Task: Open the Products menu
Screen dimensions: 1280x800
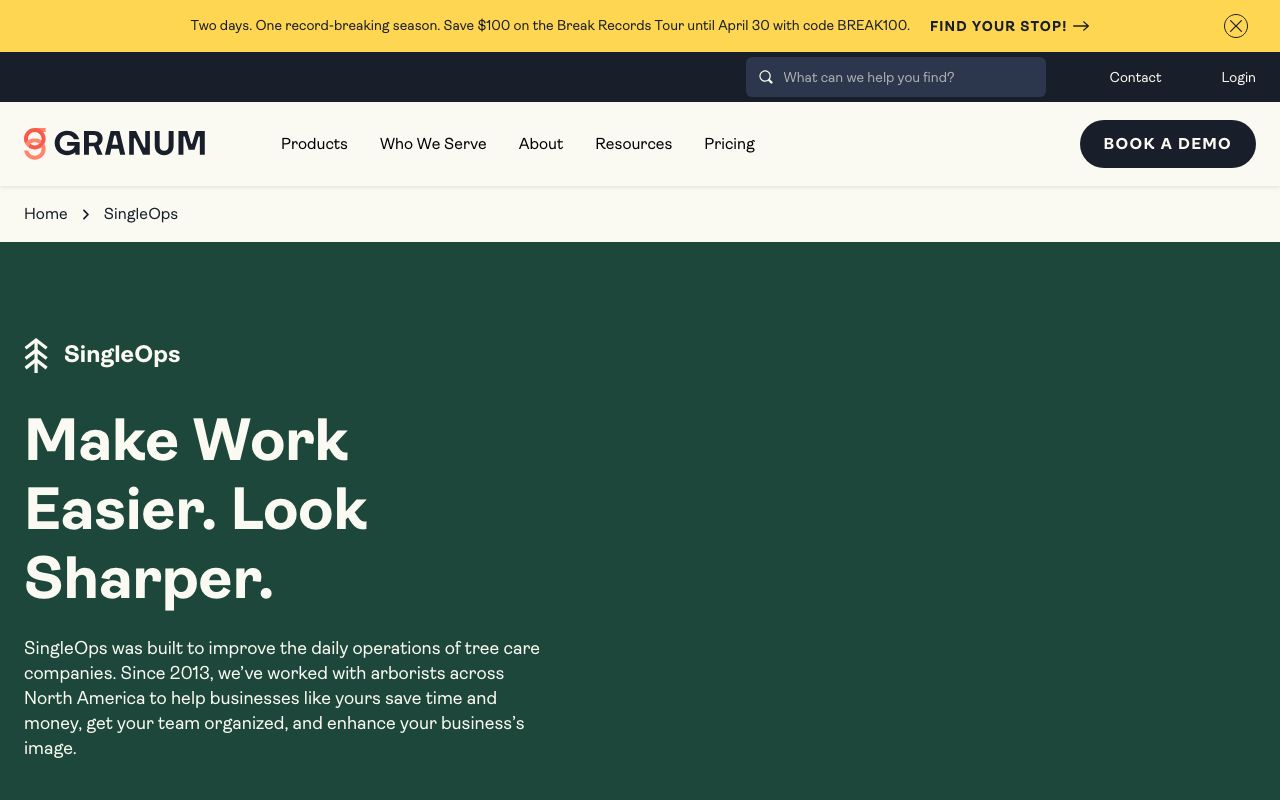Action: [x=314, y=144]
